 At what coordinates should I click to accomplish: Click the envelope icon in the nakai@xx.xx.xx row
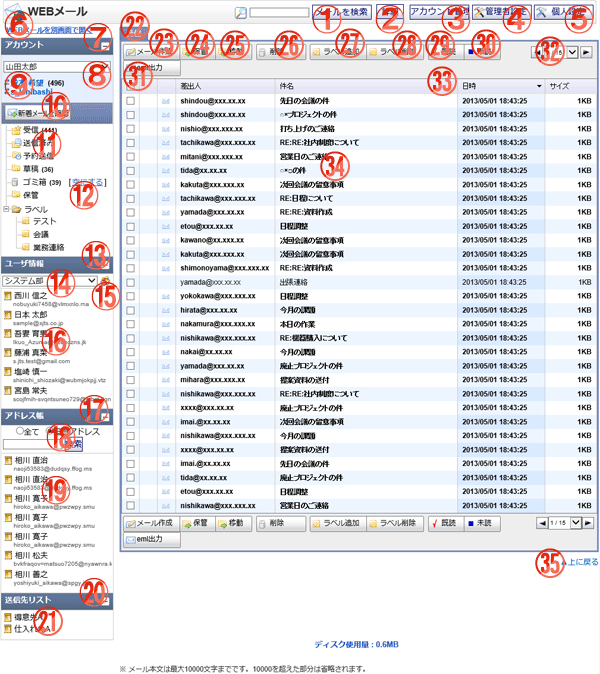click(166, 352)
